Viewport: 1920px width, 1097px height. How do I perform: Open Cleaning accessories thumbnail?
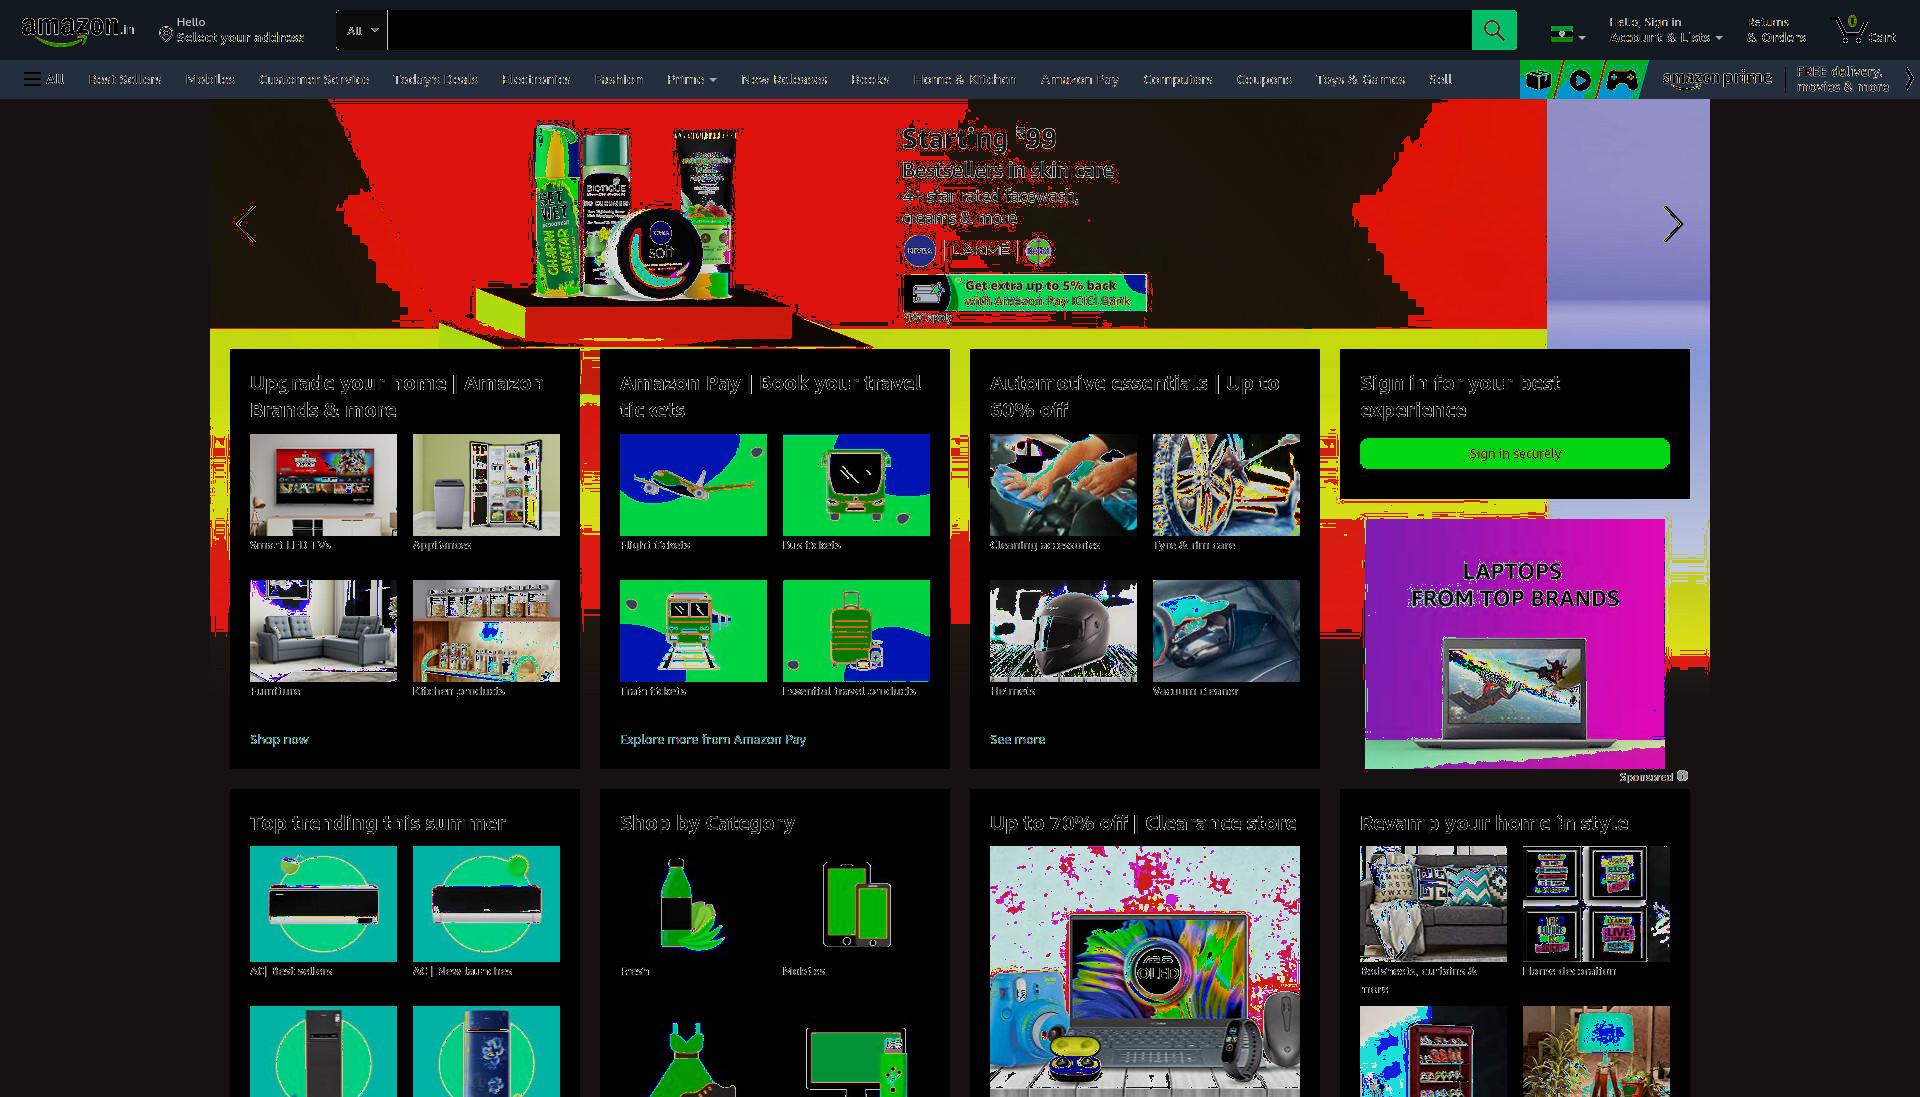pyautogui.click(x=1063, y=485)
